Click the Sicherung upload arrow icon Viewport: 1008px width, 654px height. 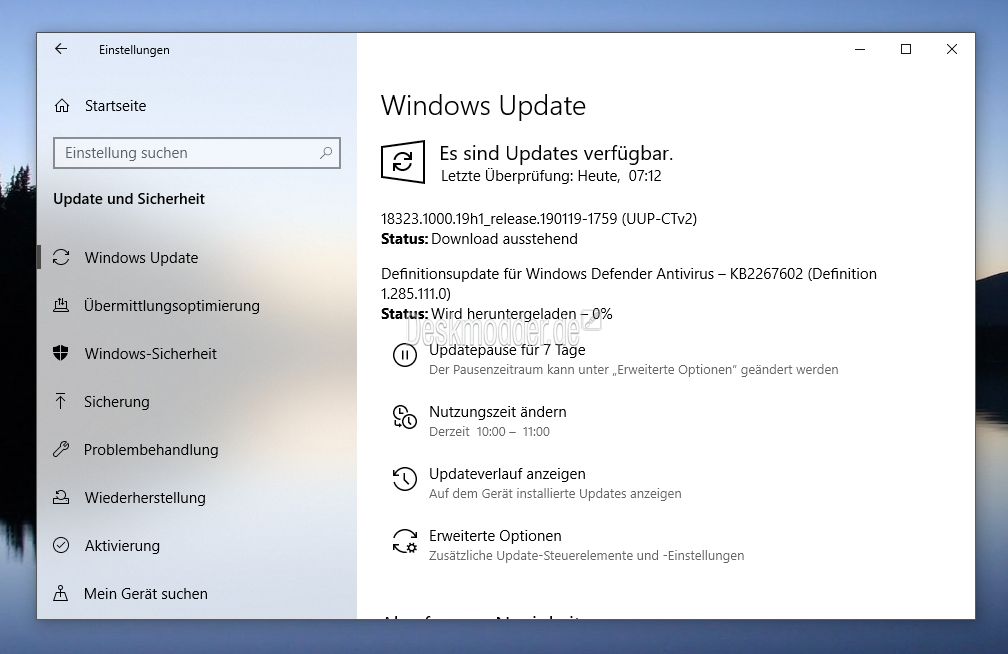pos(60,401)
